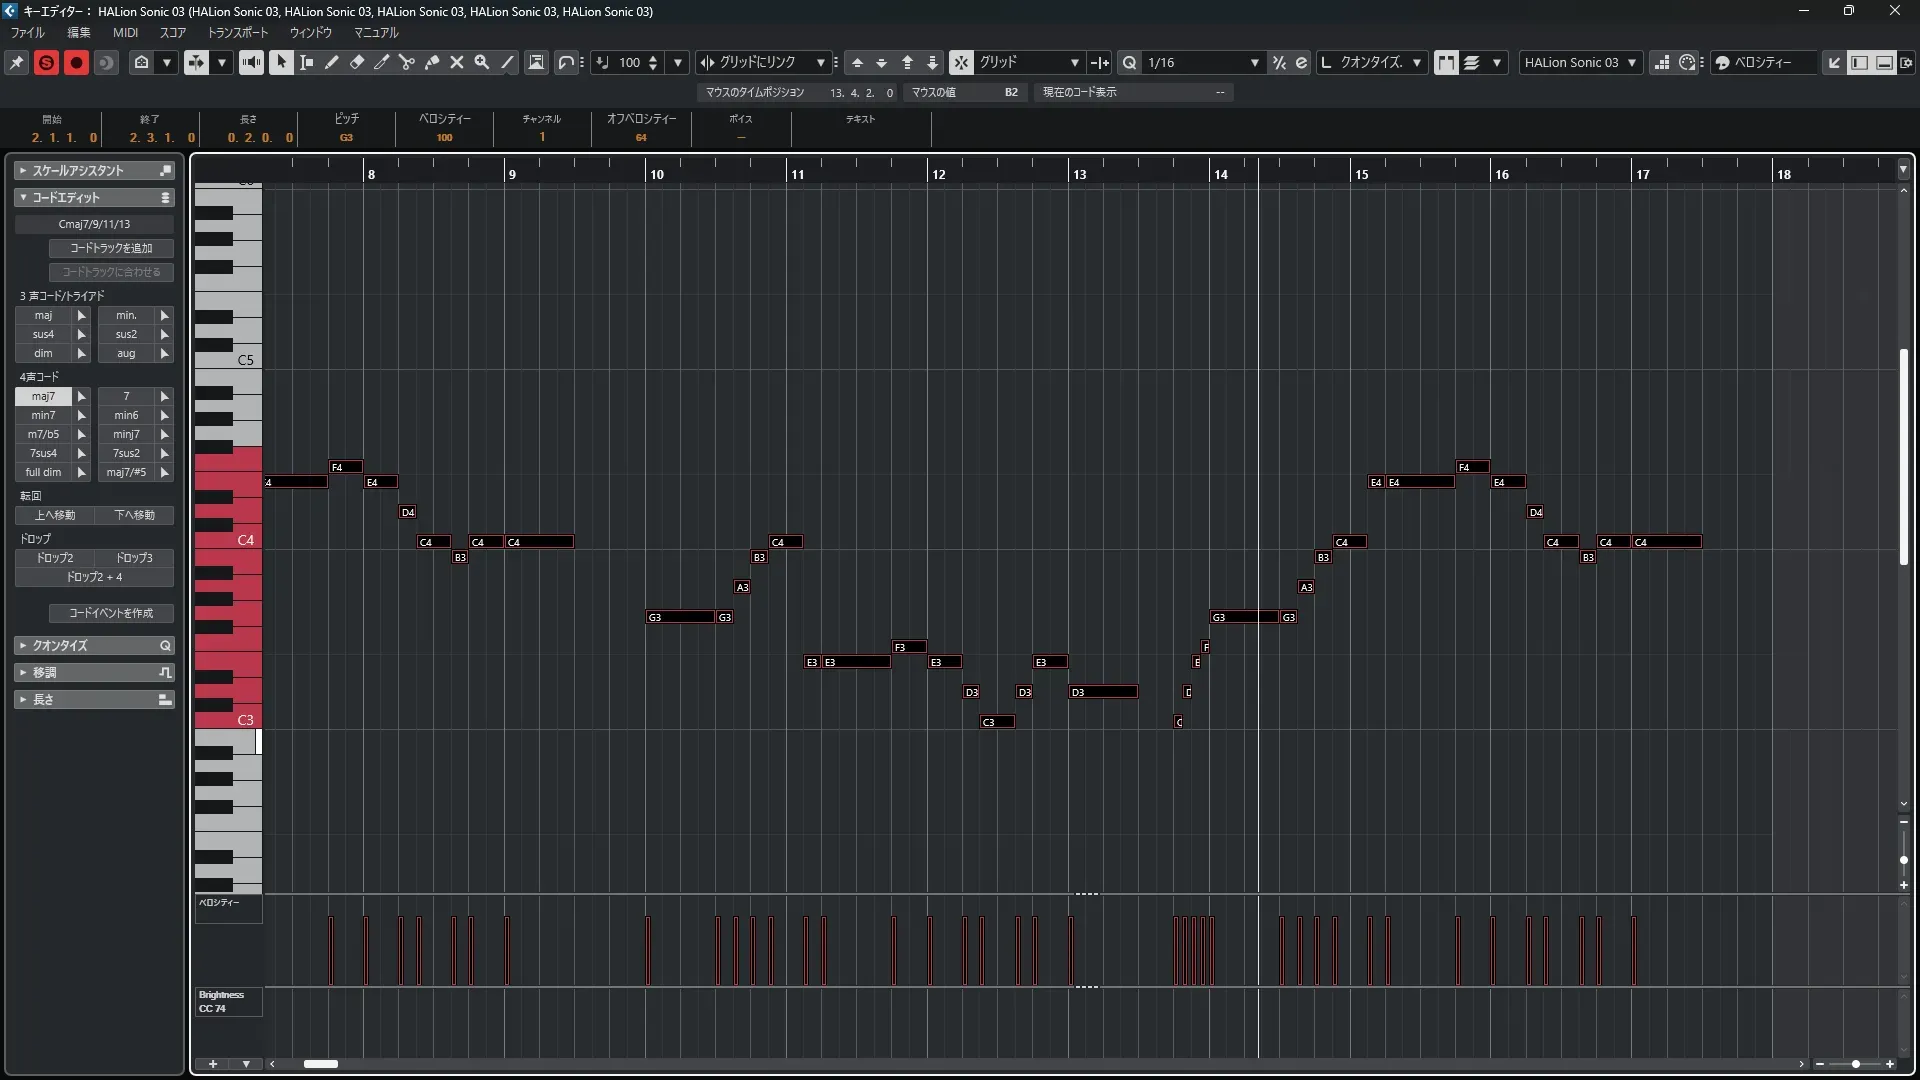The width and height of the screenshot is (1920, 1080).
Task: Select the Glue tool
Action: [x=432, y=62]
